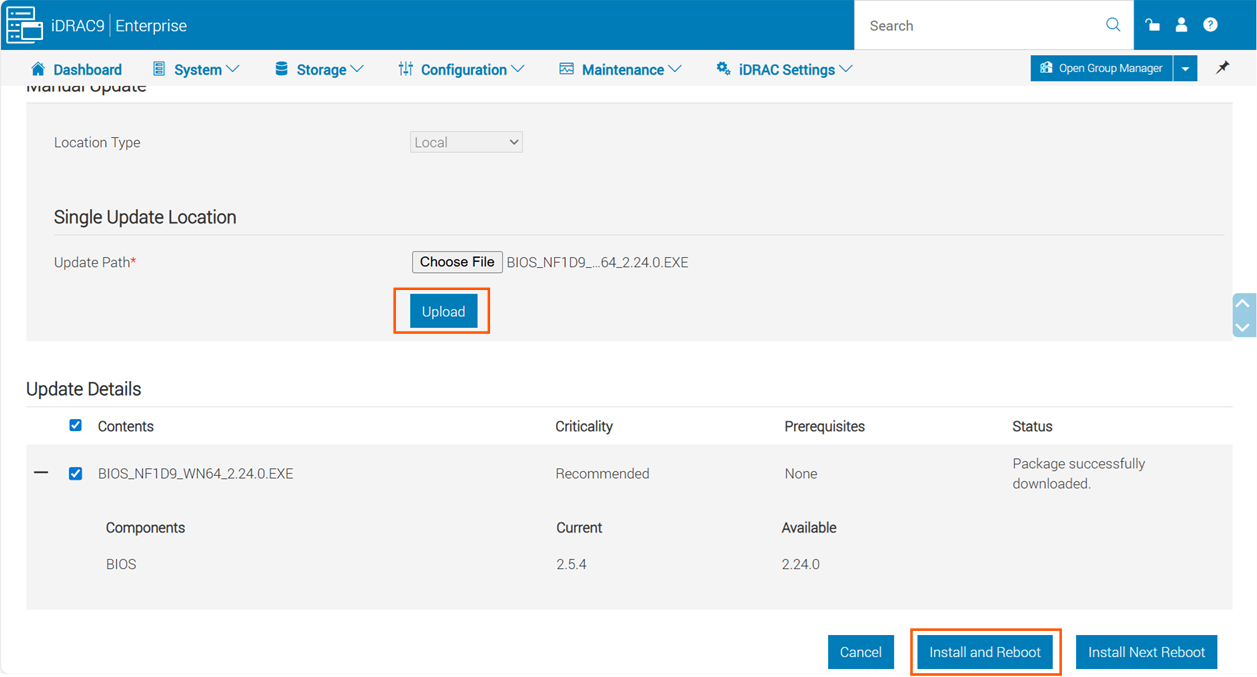
Task: Click the scroll-down arrow on side widget
Action: click(x=1243, y=327)
